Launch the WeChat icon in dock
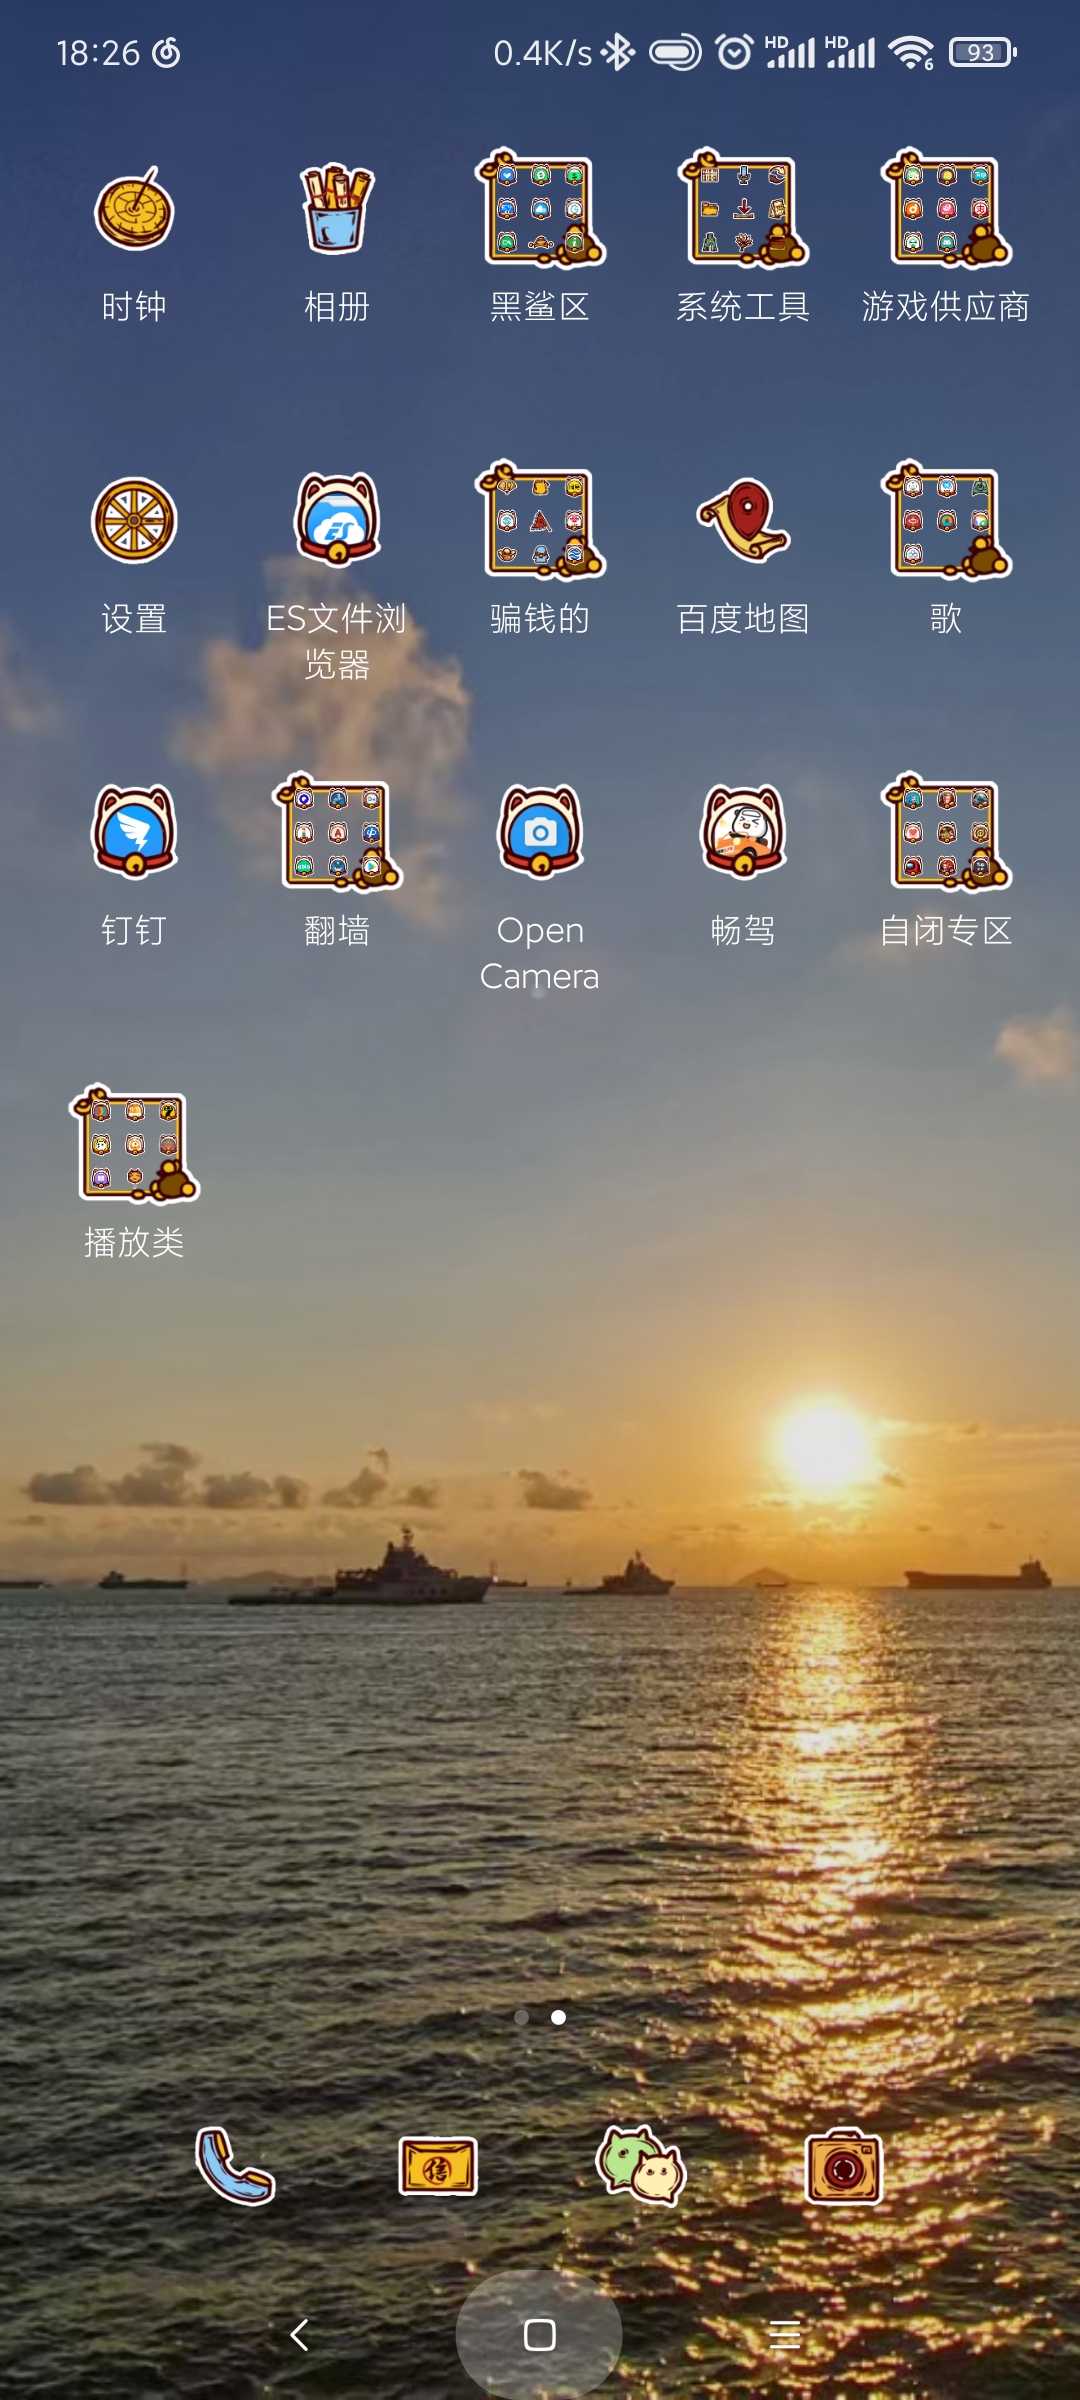Screen dimensions: 1080x2400 [641, 2166]
